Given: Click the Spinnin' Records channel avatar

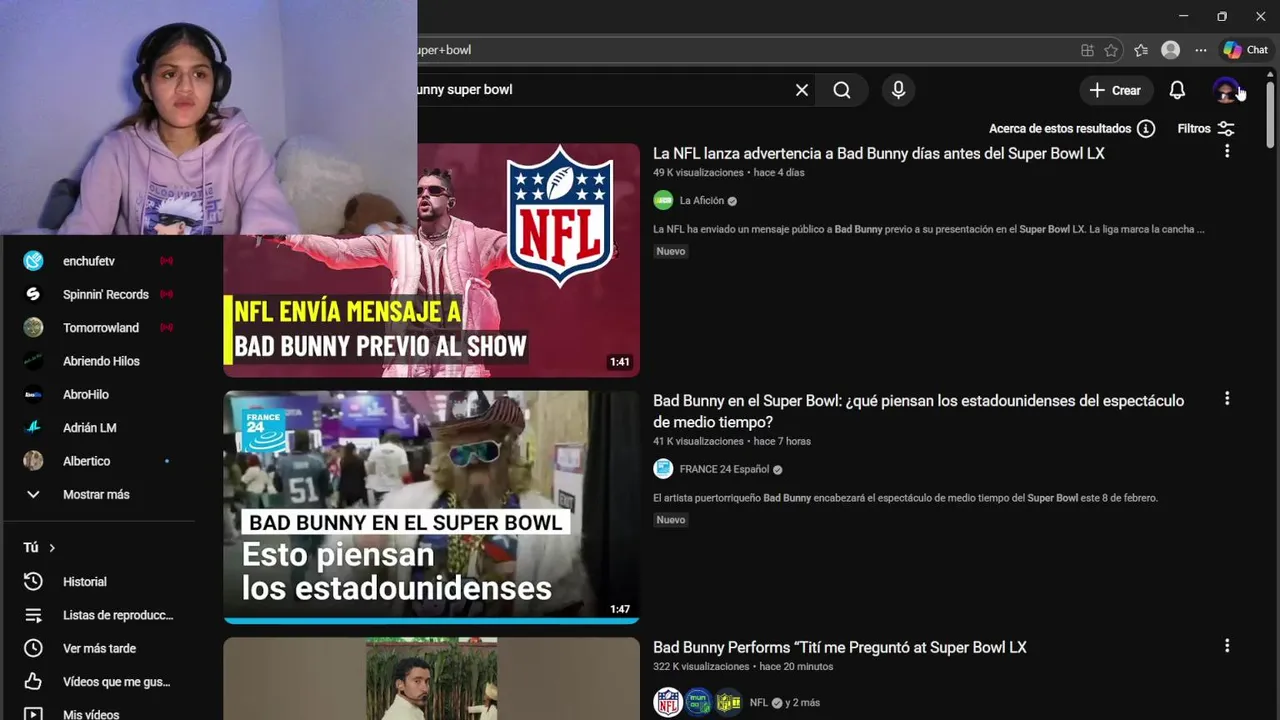Looking at the screenshot, I should [33, 294].
